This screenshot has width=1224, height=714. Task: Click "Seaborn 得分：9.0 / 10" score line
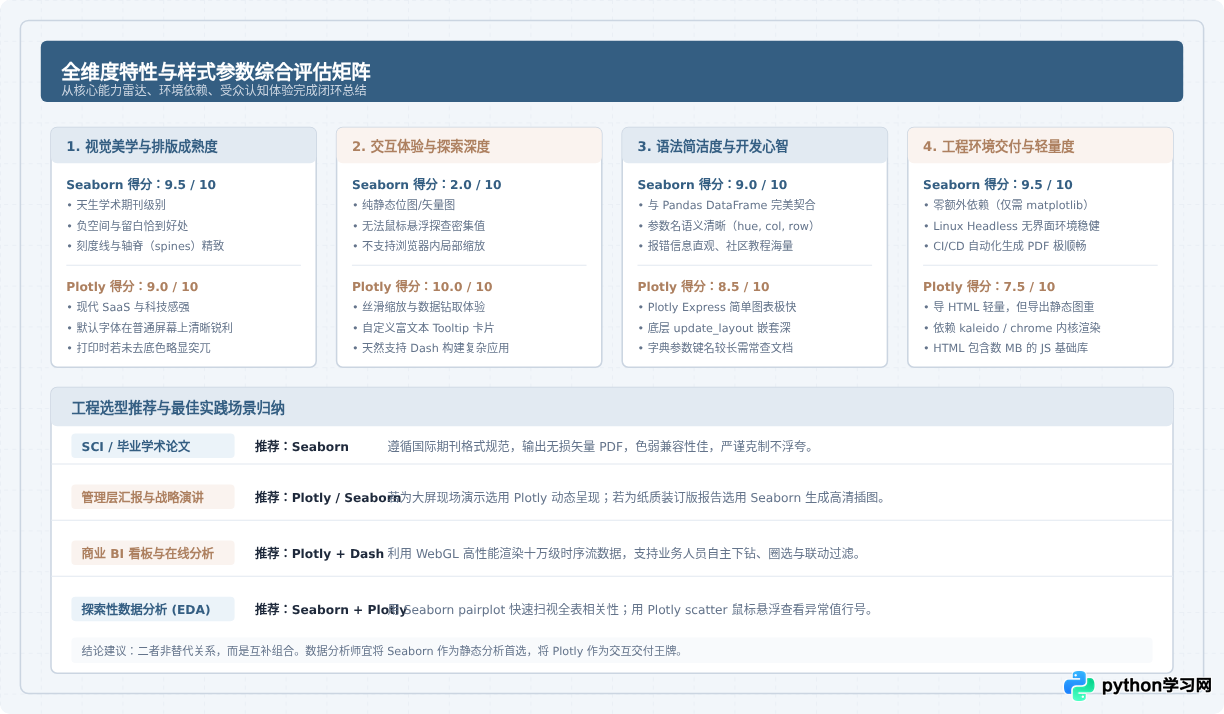[712, 185]
